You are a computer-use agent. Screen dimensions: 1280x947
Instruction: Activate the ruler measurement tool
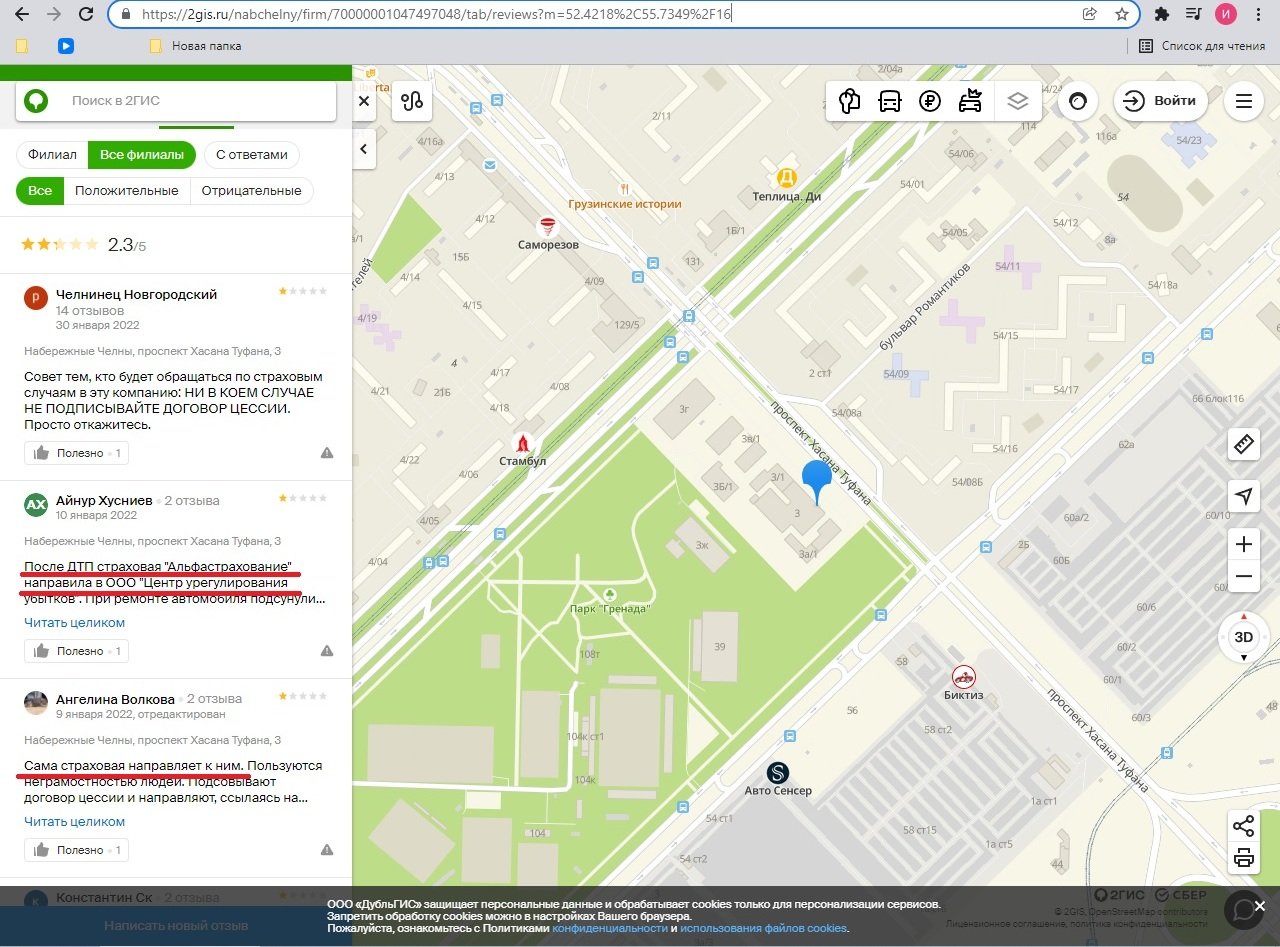pos(1244,444)
